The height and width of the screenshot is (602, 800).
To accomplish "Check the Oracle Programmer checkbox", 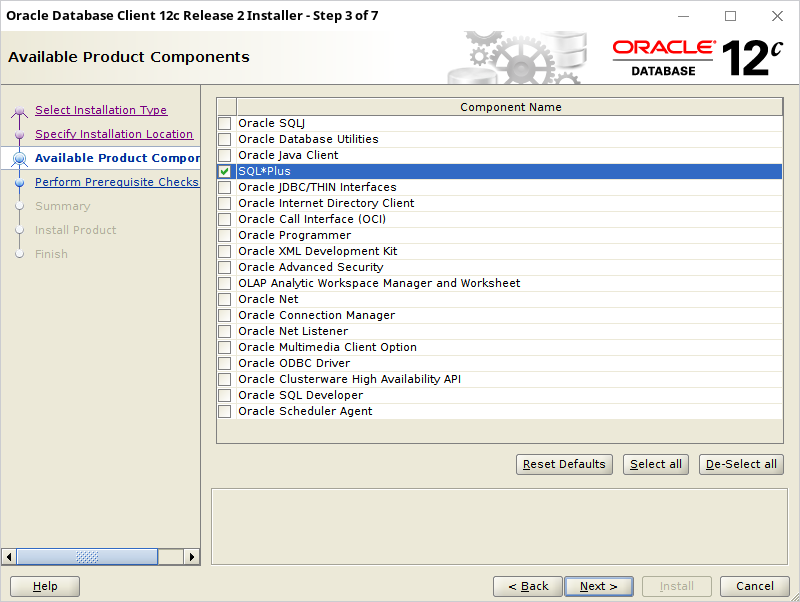I will coord(224,235).
